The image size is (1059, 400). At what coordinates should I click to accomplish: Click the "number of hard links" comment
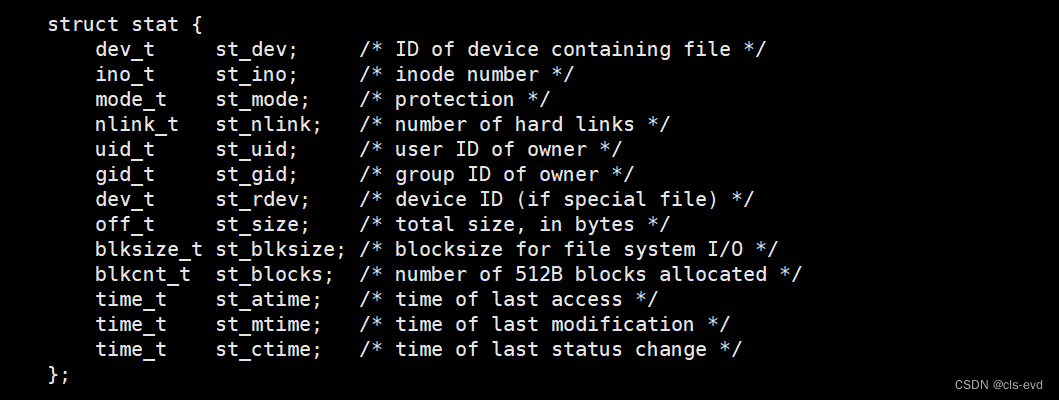pos(513,124)
